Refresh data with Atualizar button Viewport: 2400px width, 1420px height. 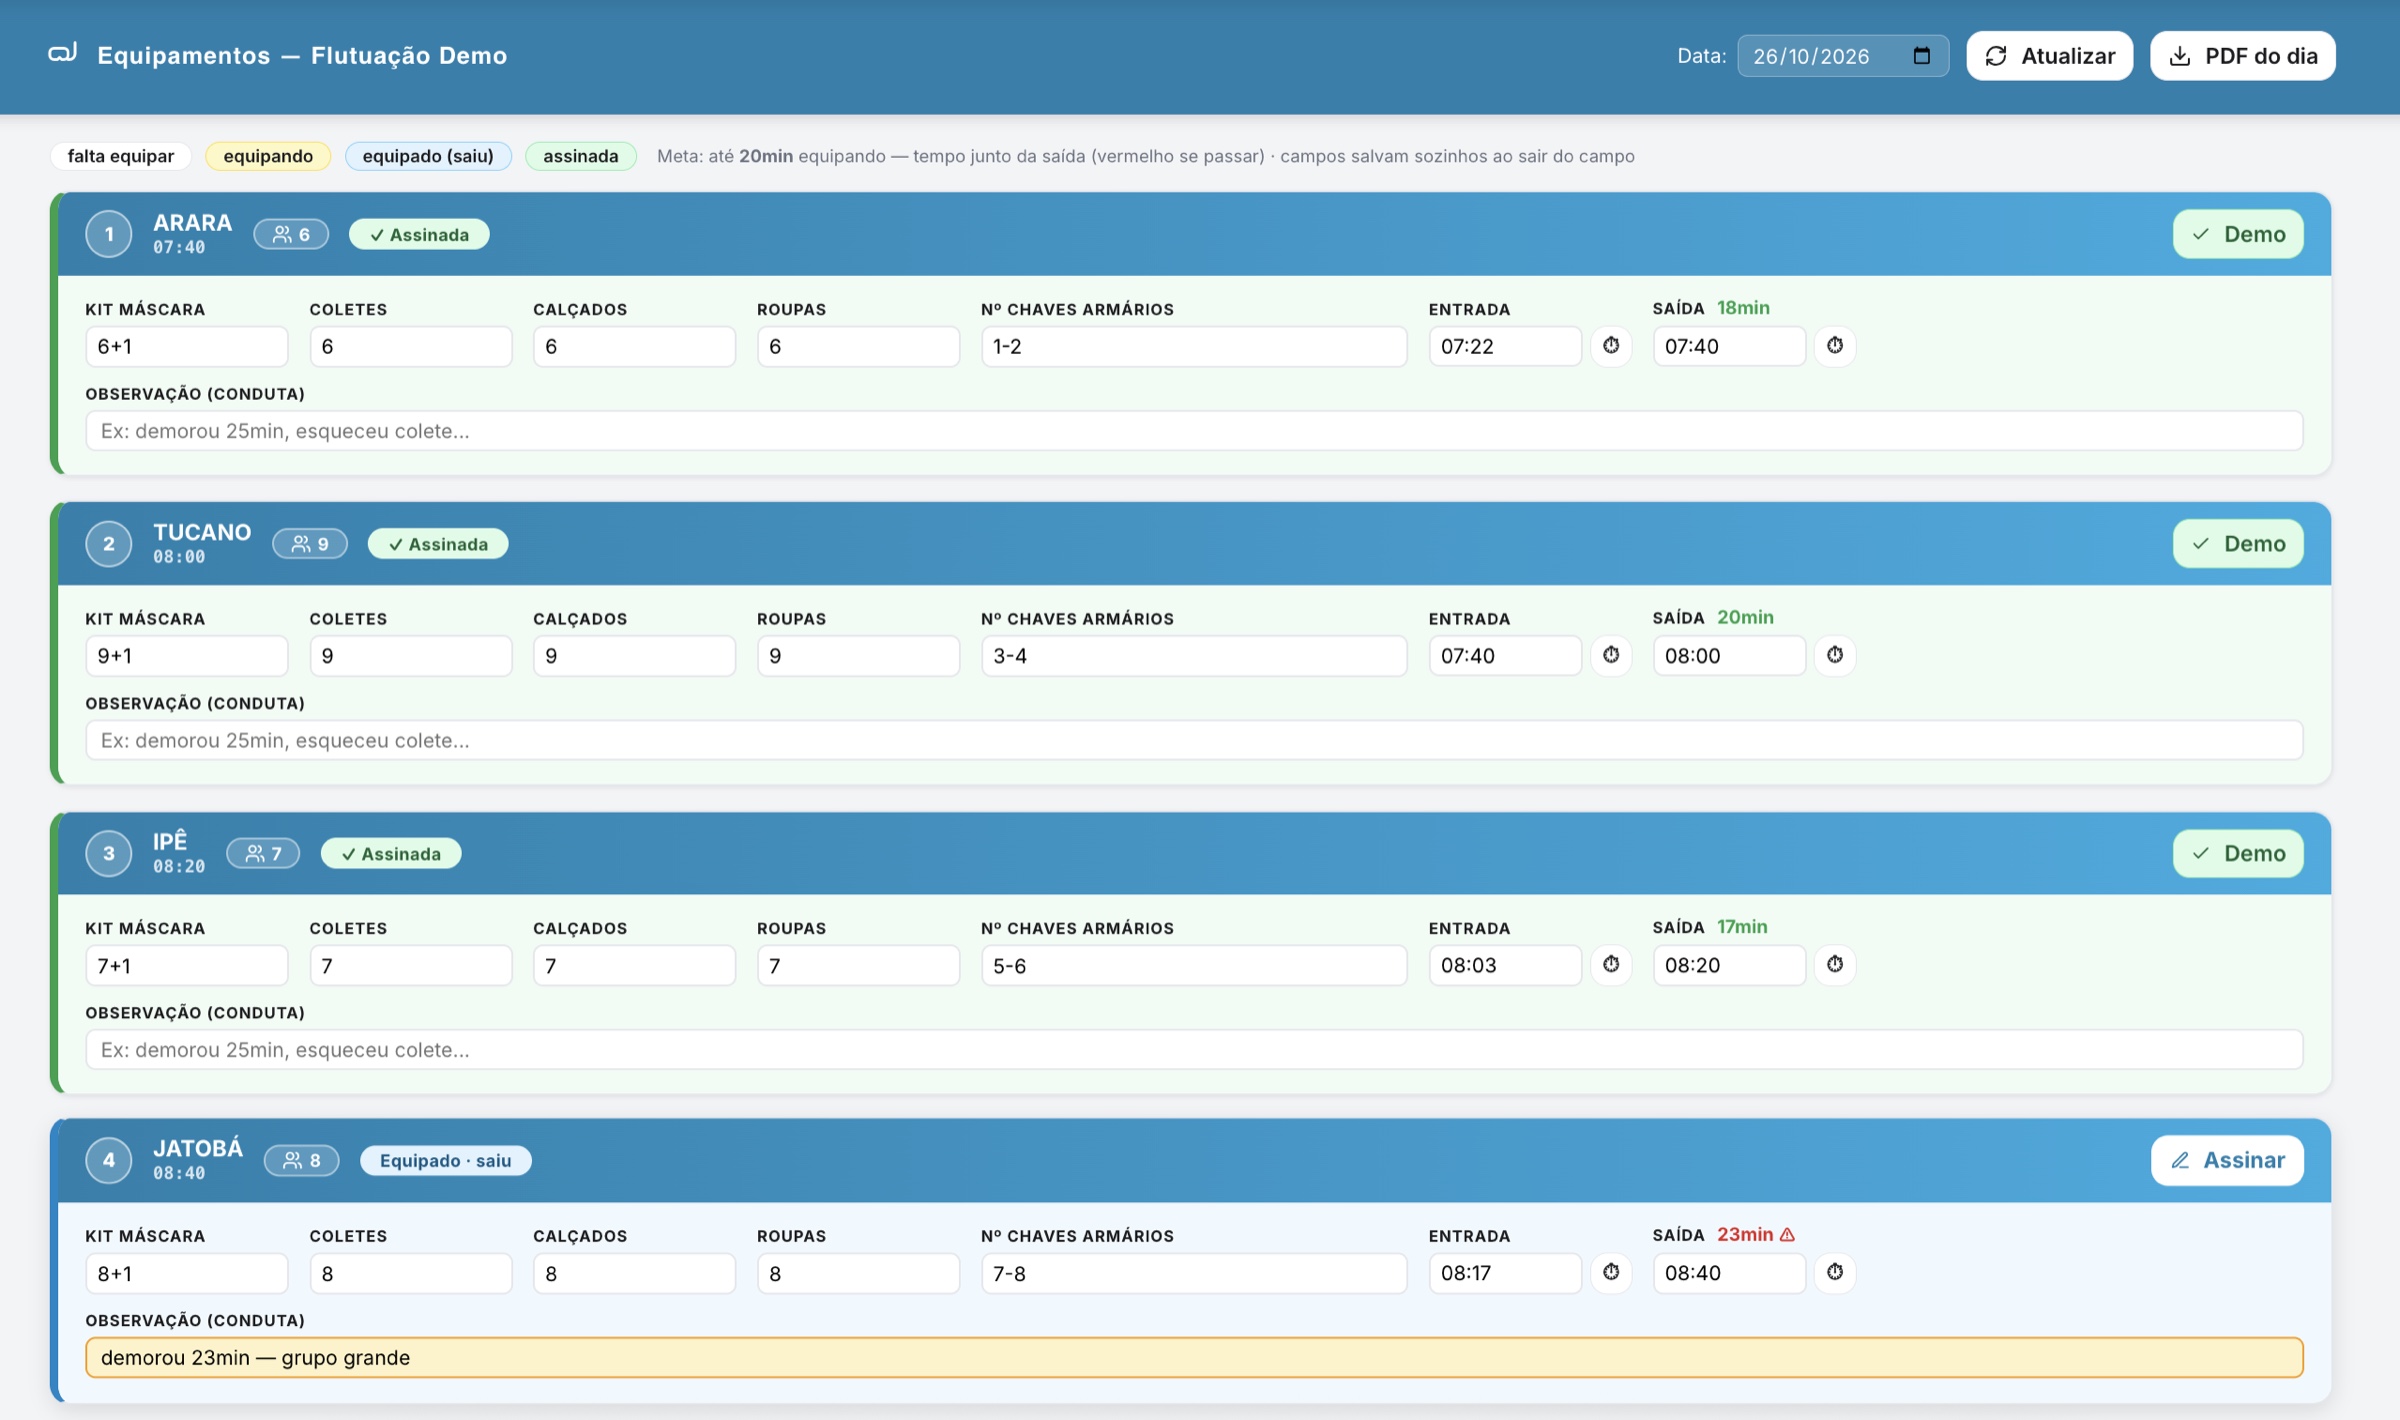click(2049, 56)
